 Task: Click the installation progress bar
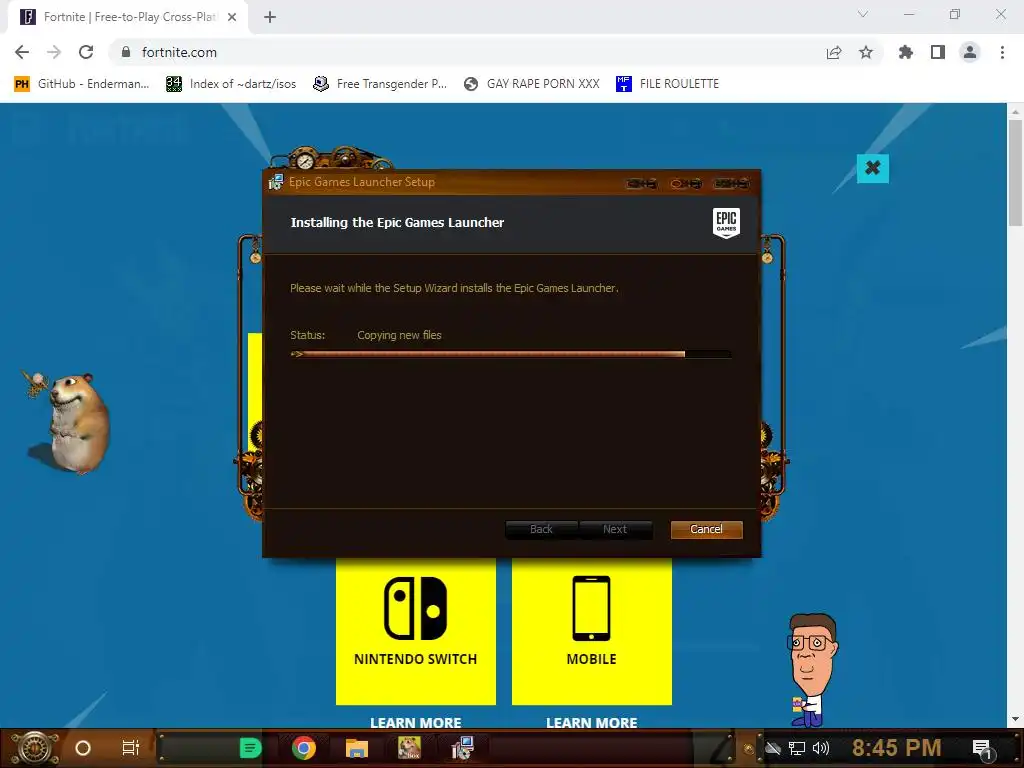pos(511,354)
